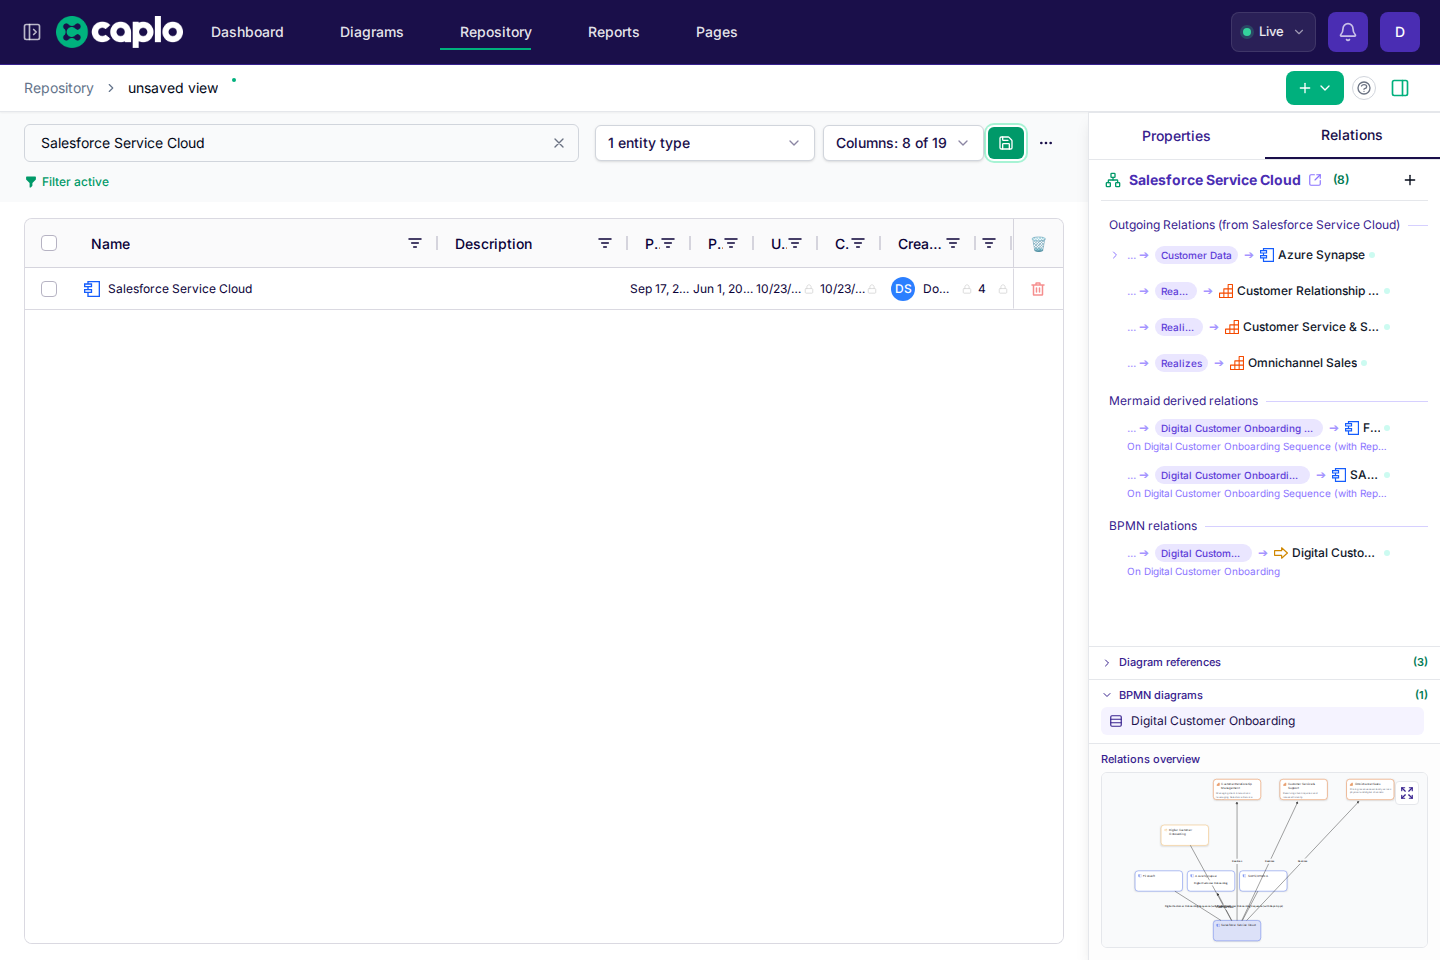Open the green add-new dropdown button
The image size is (1440, 960).
coord(1315,88)
